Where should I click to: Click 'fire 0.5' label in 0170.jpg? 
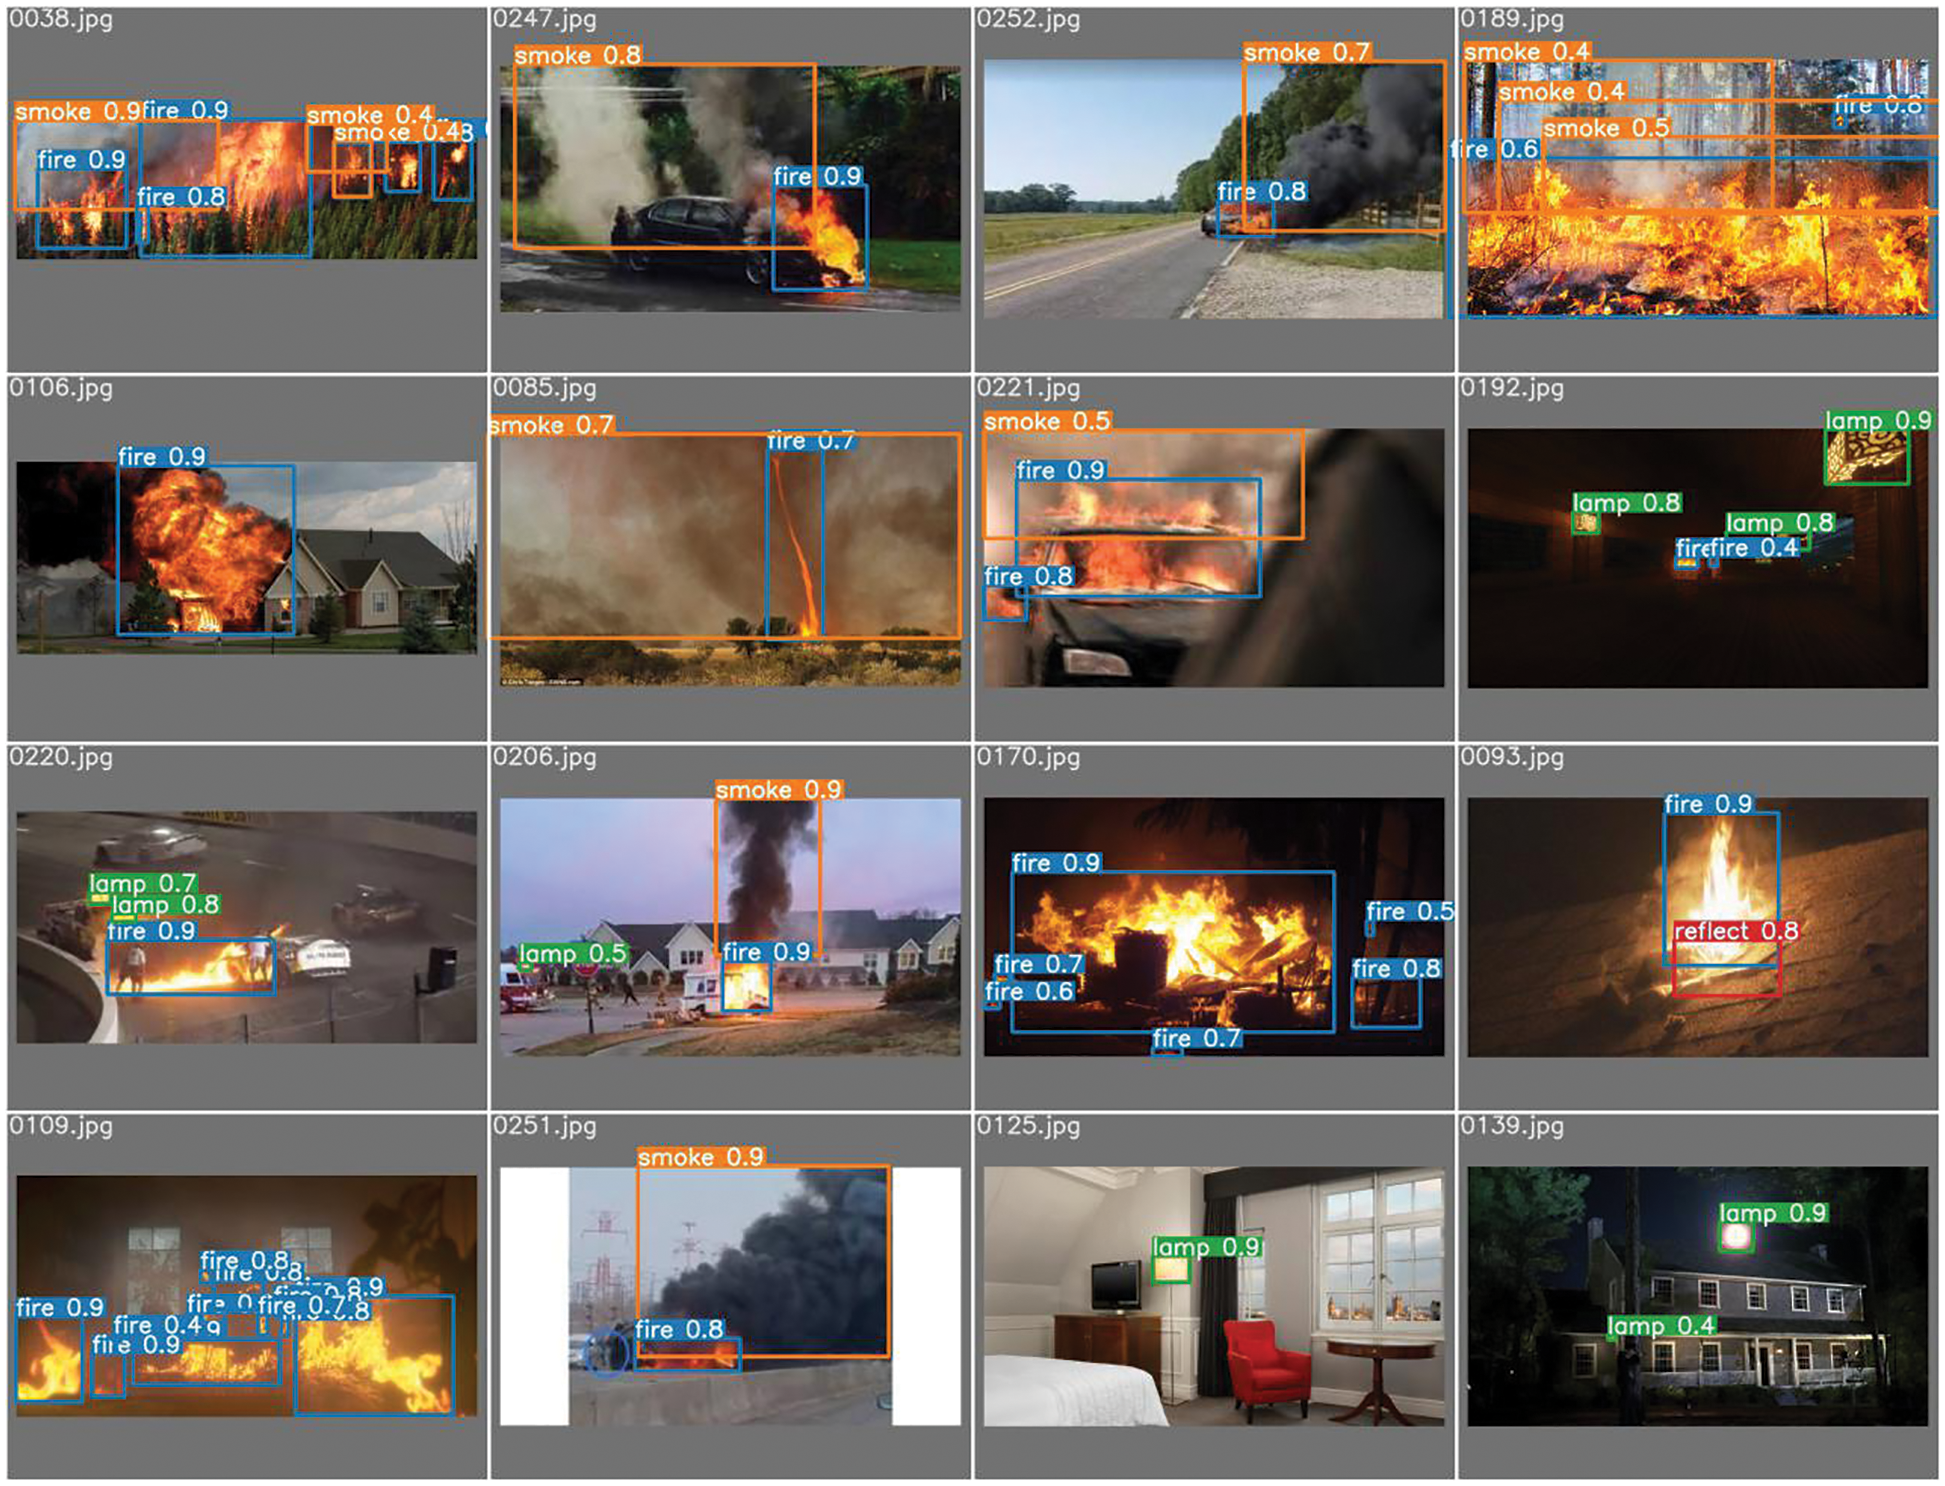1409,911
